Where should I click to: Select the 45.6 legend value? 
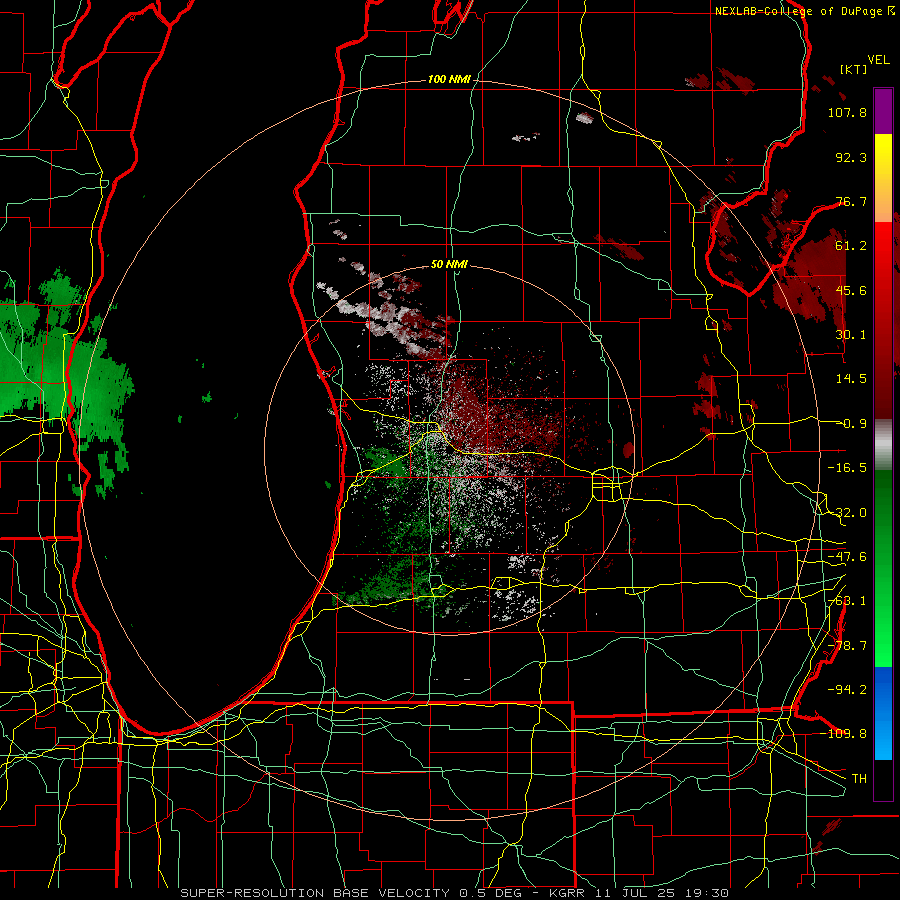851,290
